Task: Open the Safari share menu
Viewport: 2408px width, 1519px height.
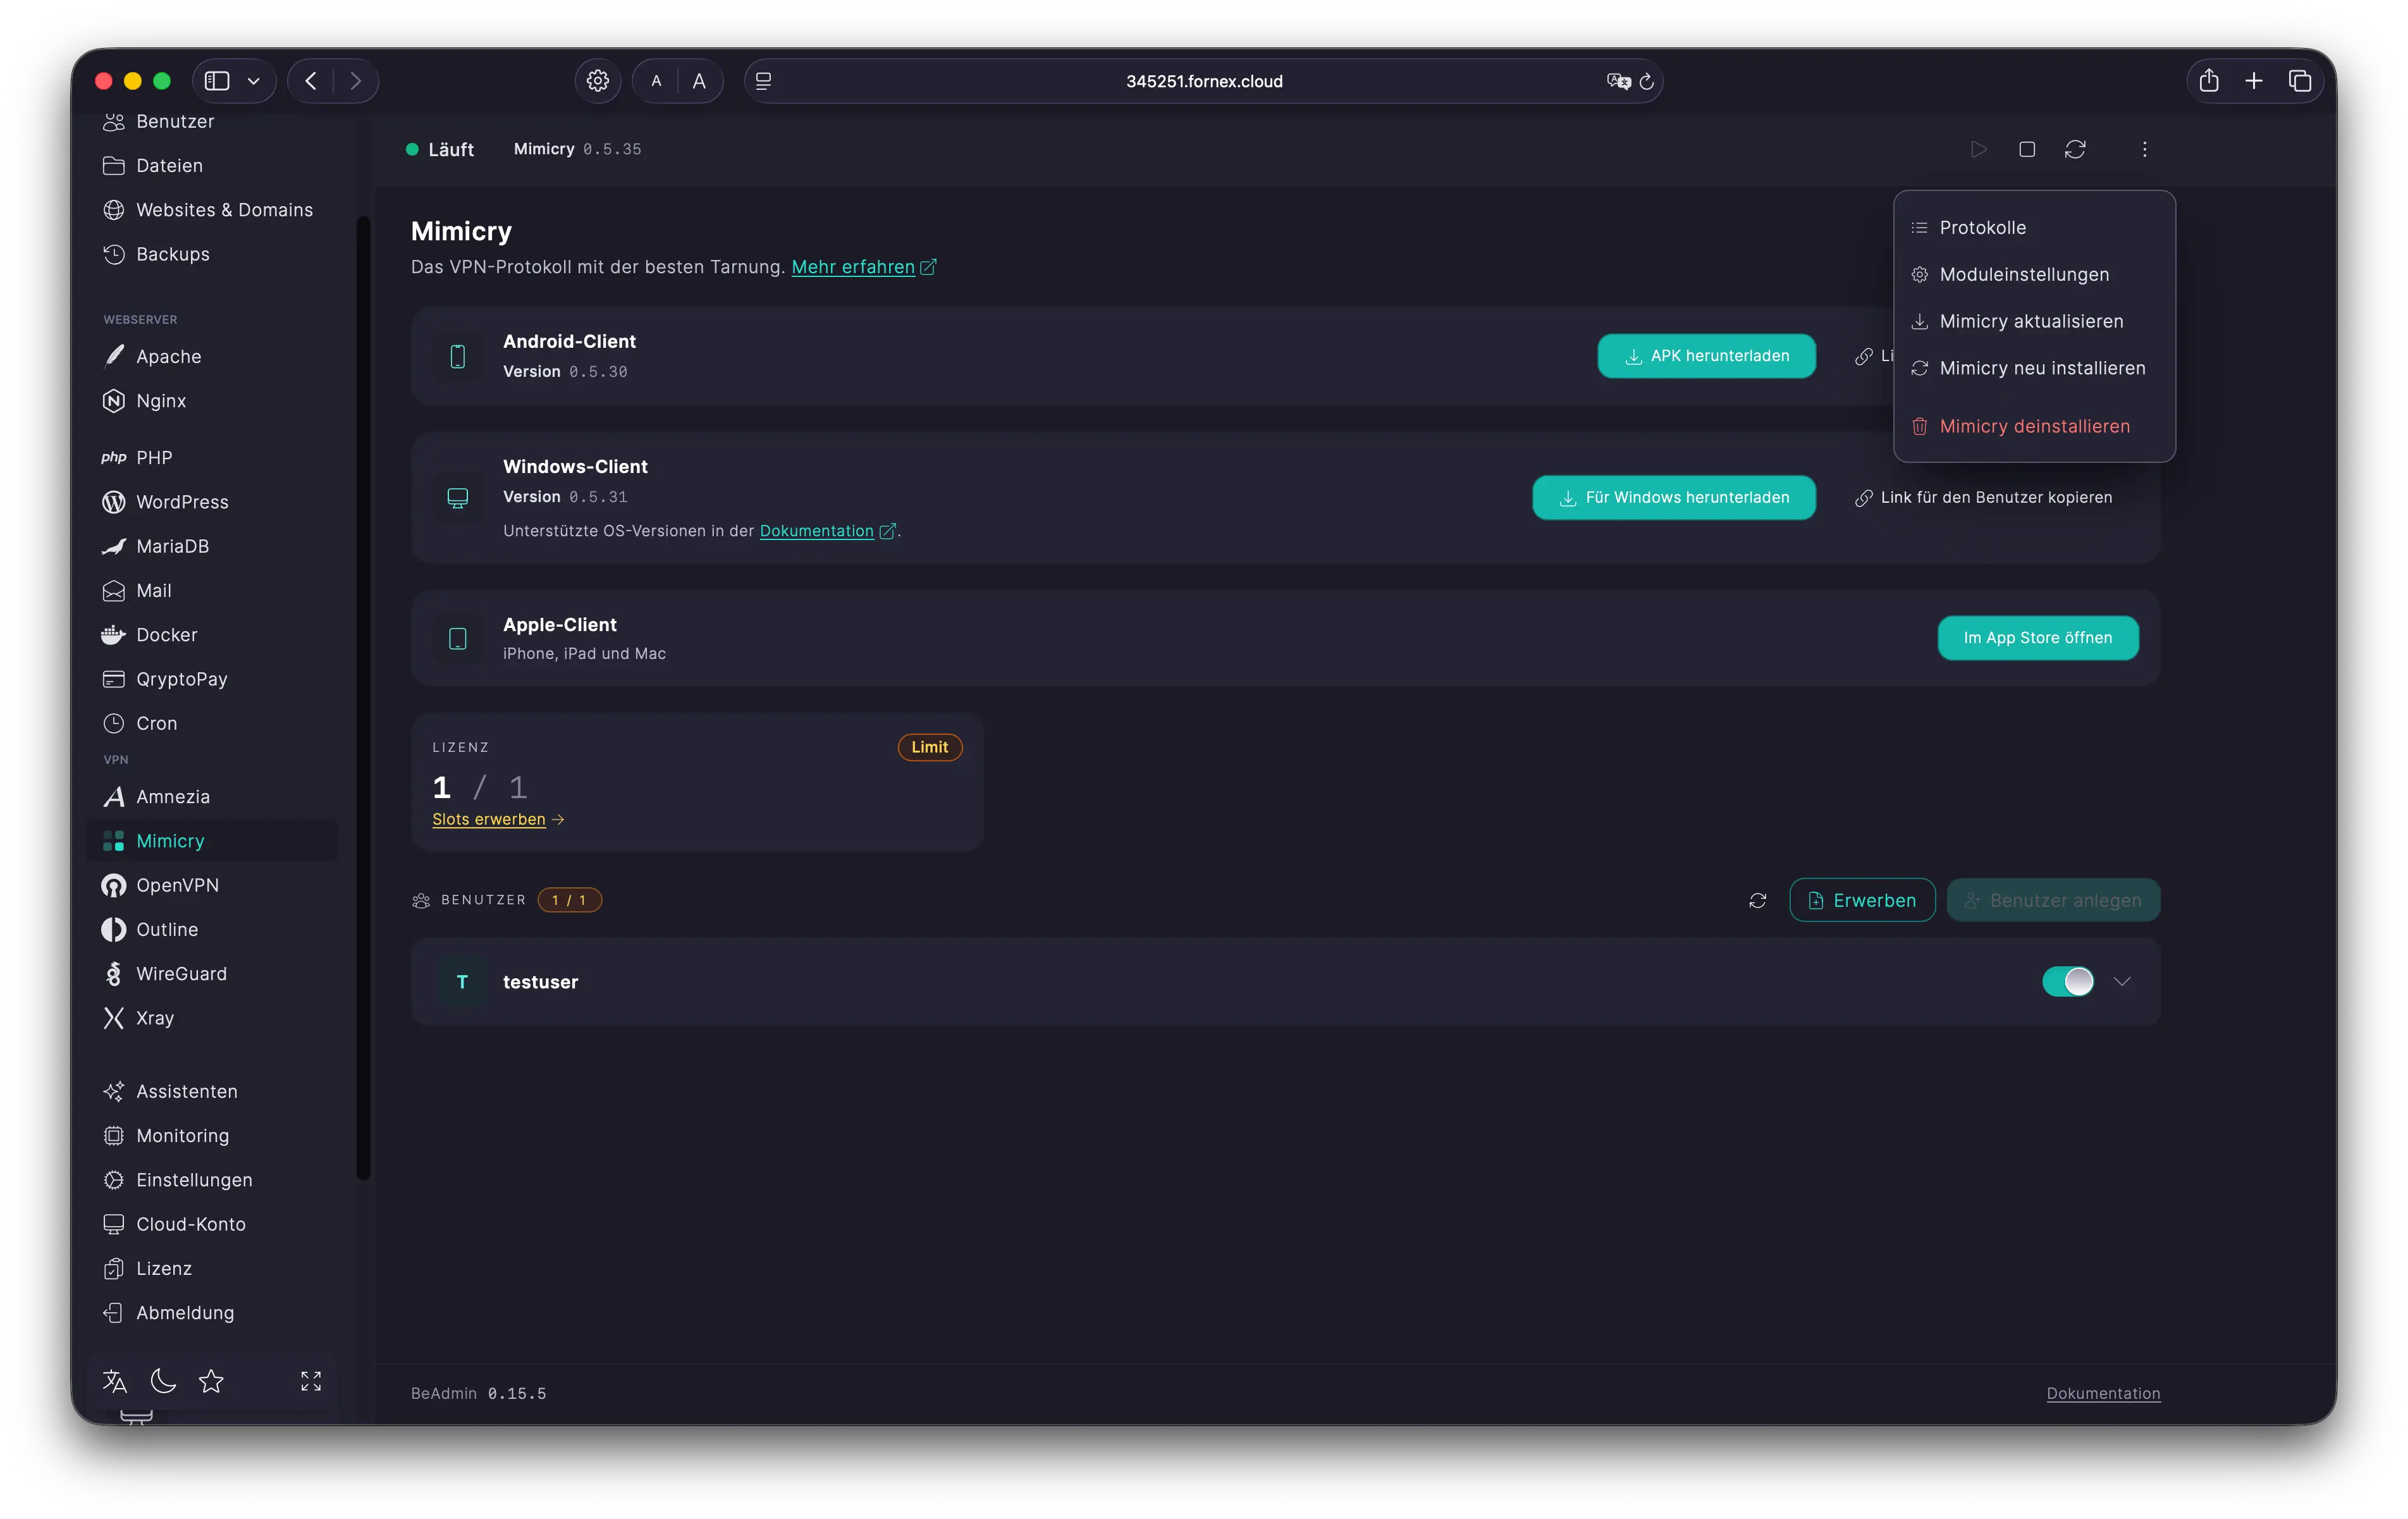Action: (x=2208, y=81)
